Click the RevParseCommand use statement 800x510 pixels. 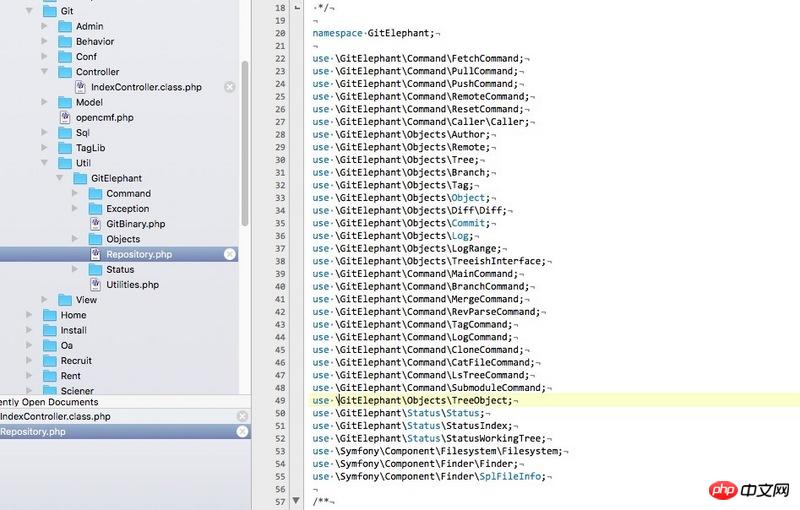[427, 312]
